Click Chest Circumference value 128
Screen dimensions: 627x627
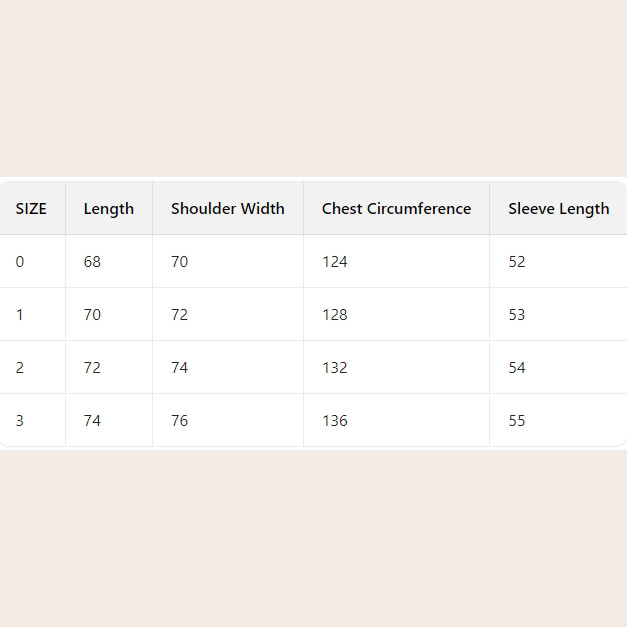[334, 315]
